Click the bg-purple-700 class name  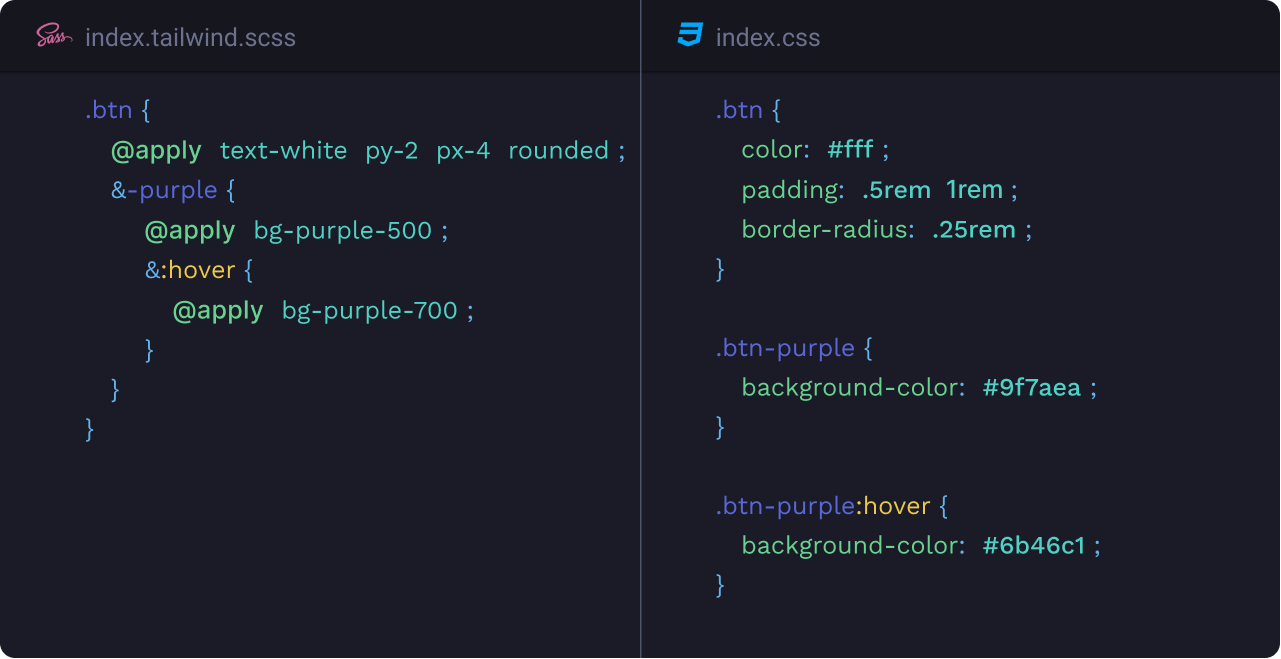click(369, 311)
